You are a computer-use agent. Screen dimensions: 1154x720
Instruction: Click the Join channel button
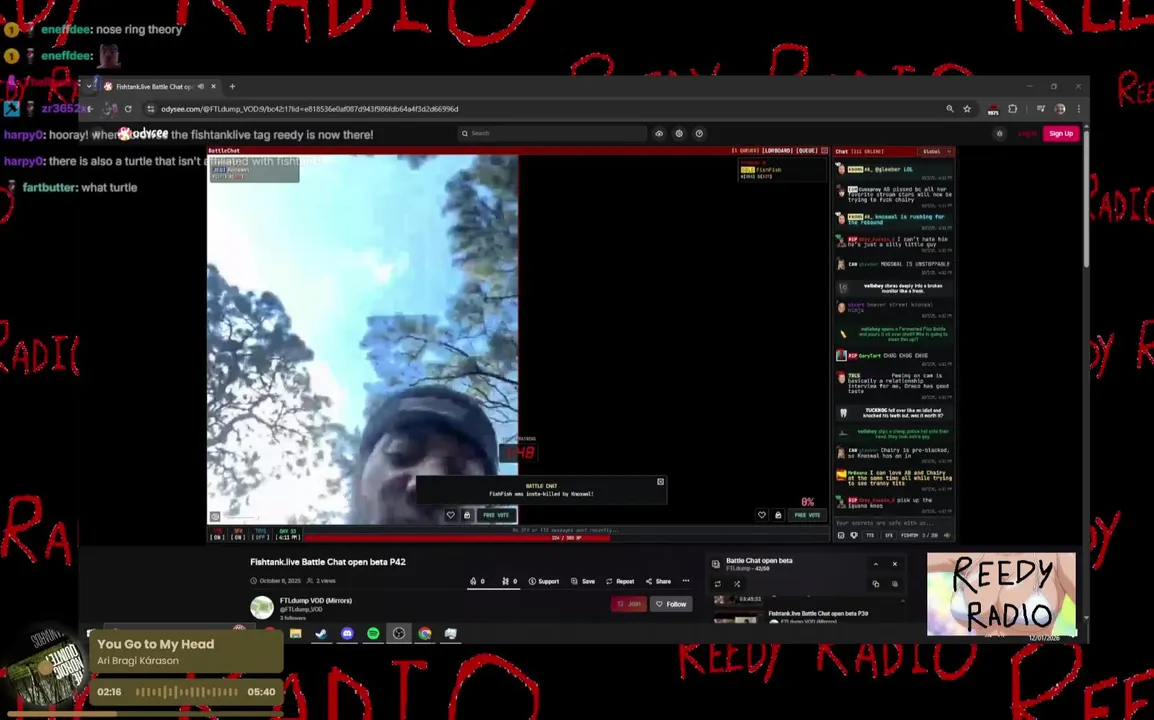tap(629, 604)
